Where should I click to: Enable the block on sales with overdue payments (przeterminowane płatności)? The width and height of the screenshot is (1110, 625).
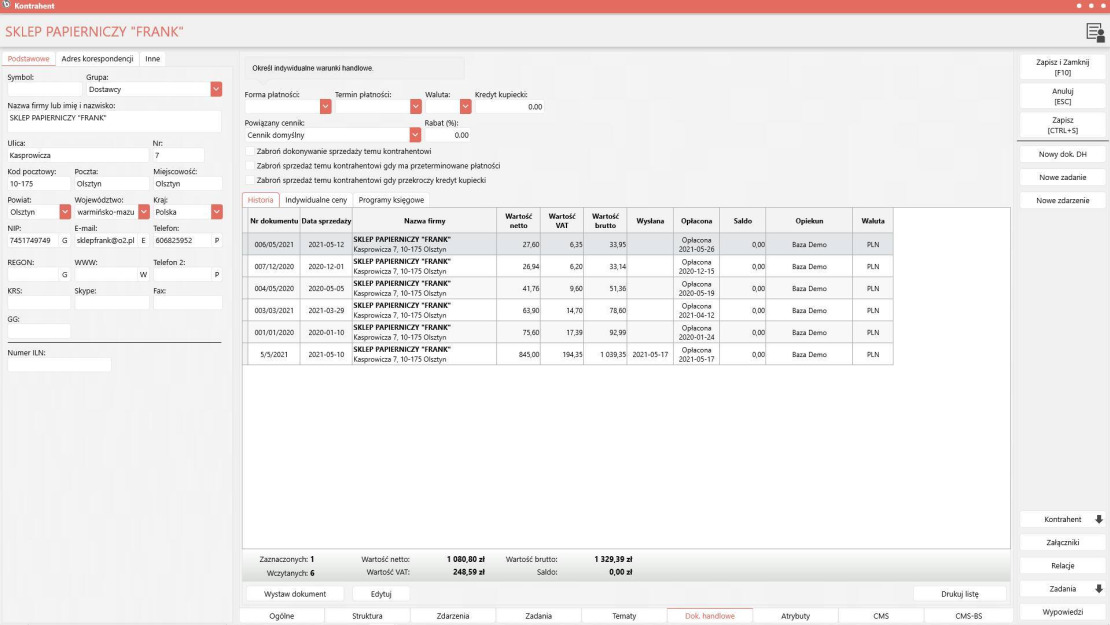pyautogui.click(x=250, y=166)
